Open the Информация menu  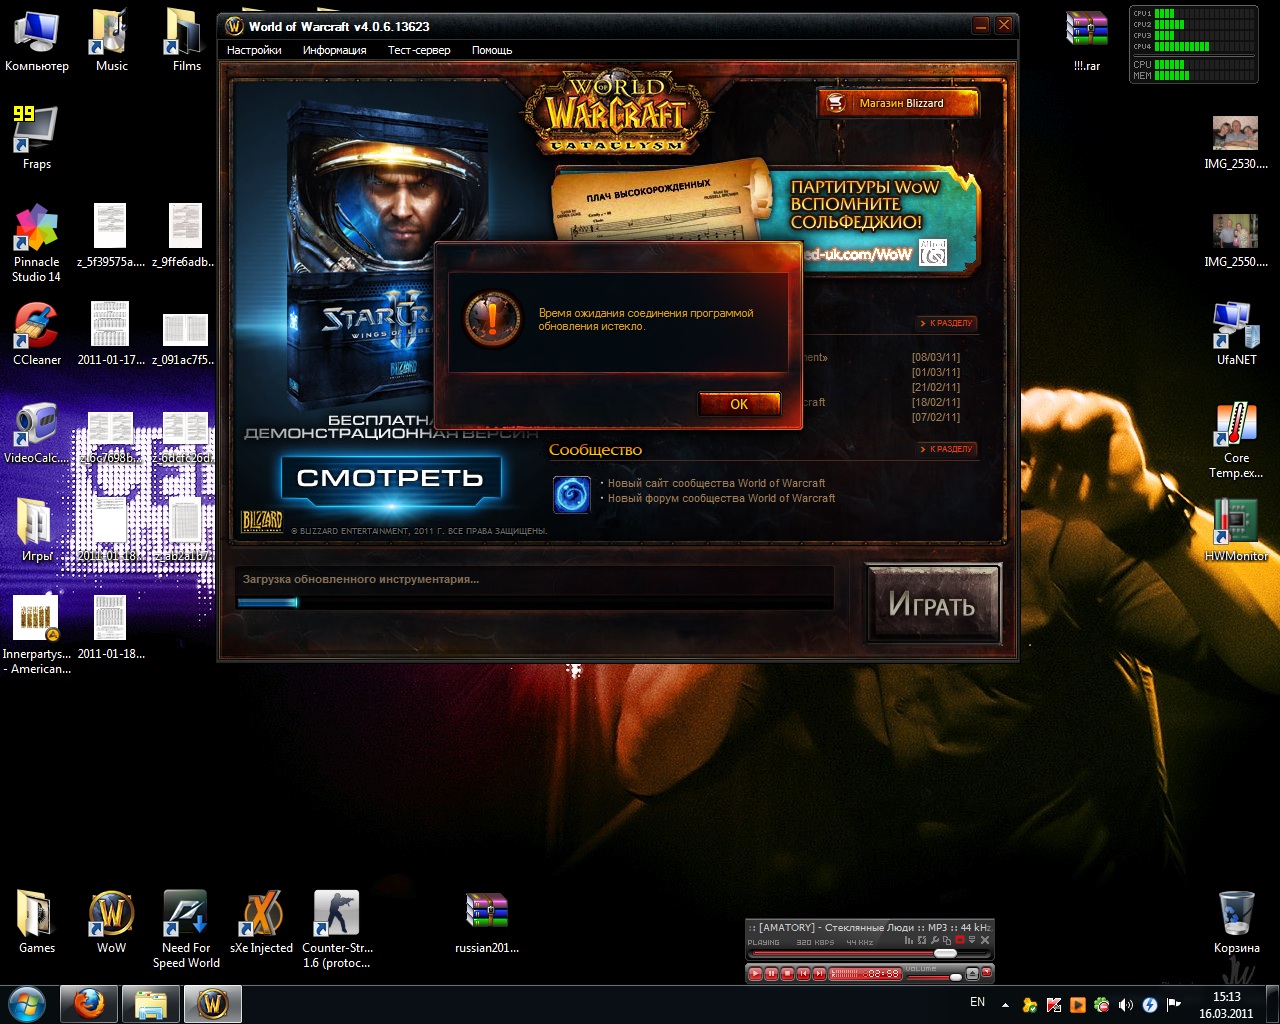pos(334,50)
